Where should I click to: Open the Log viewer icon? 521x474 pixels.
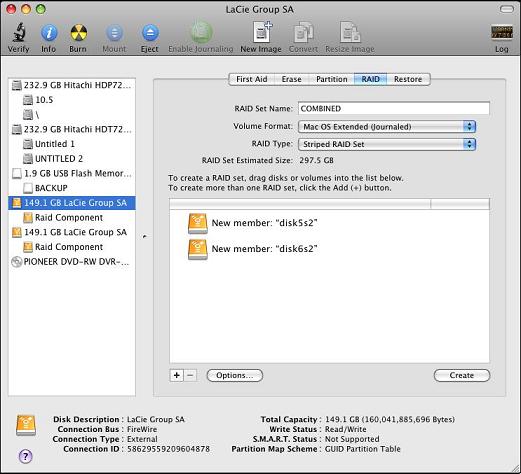(x=501, y=33)
